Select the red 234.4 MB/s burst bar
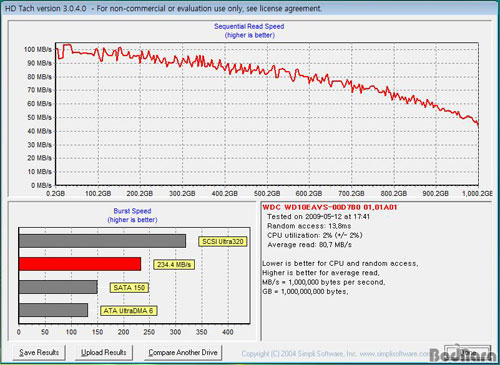This screenshot has height=365, width=500. coord(80,264)
